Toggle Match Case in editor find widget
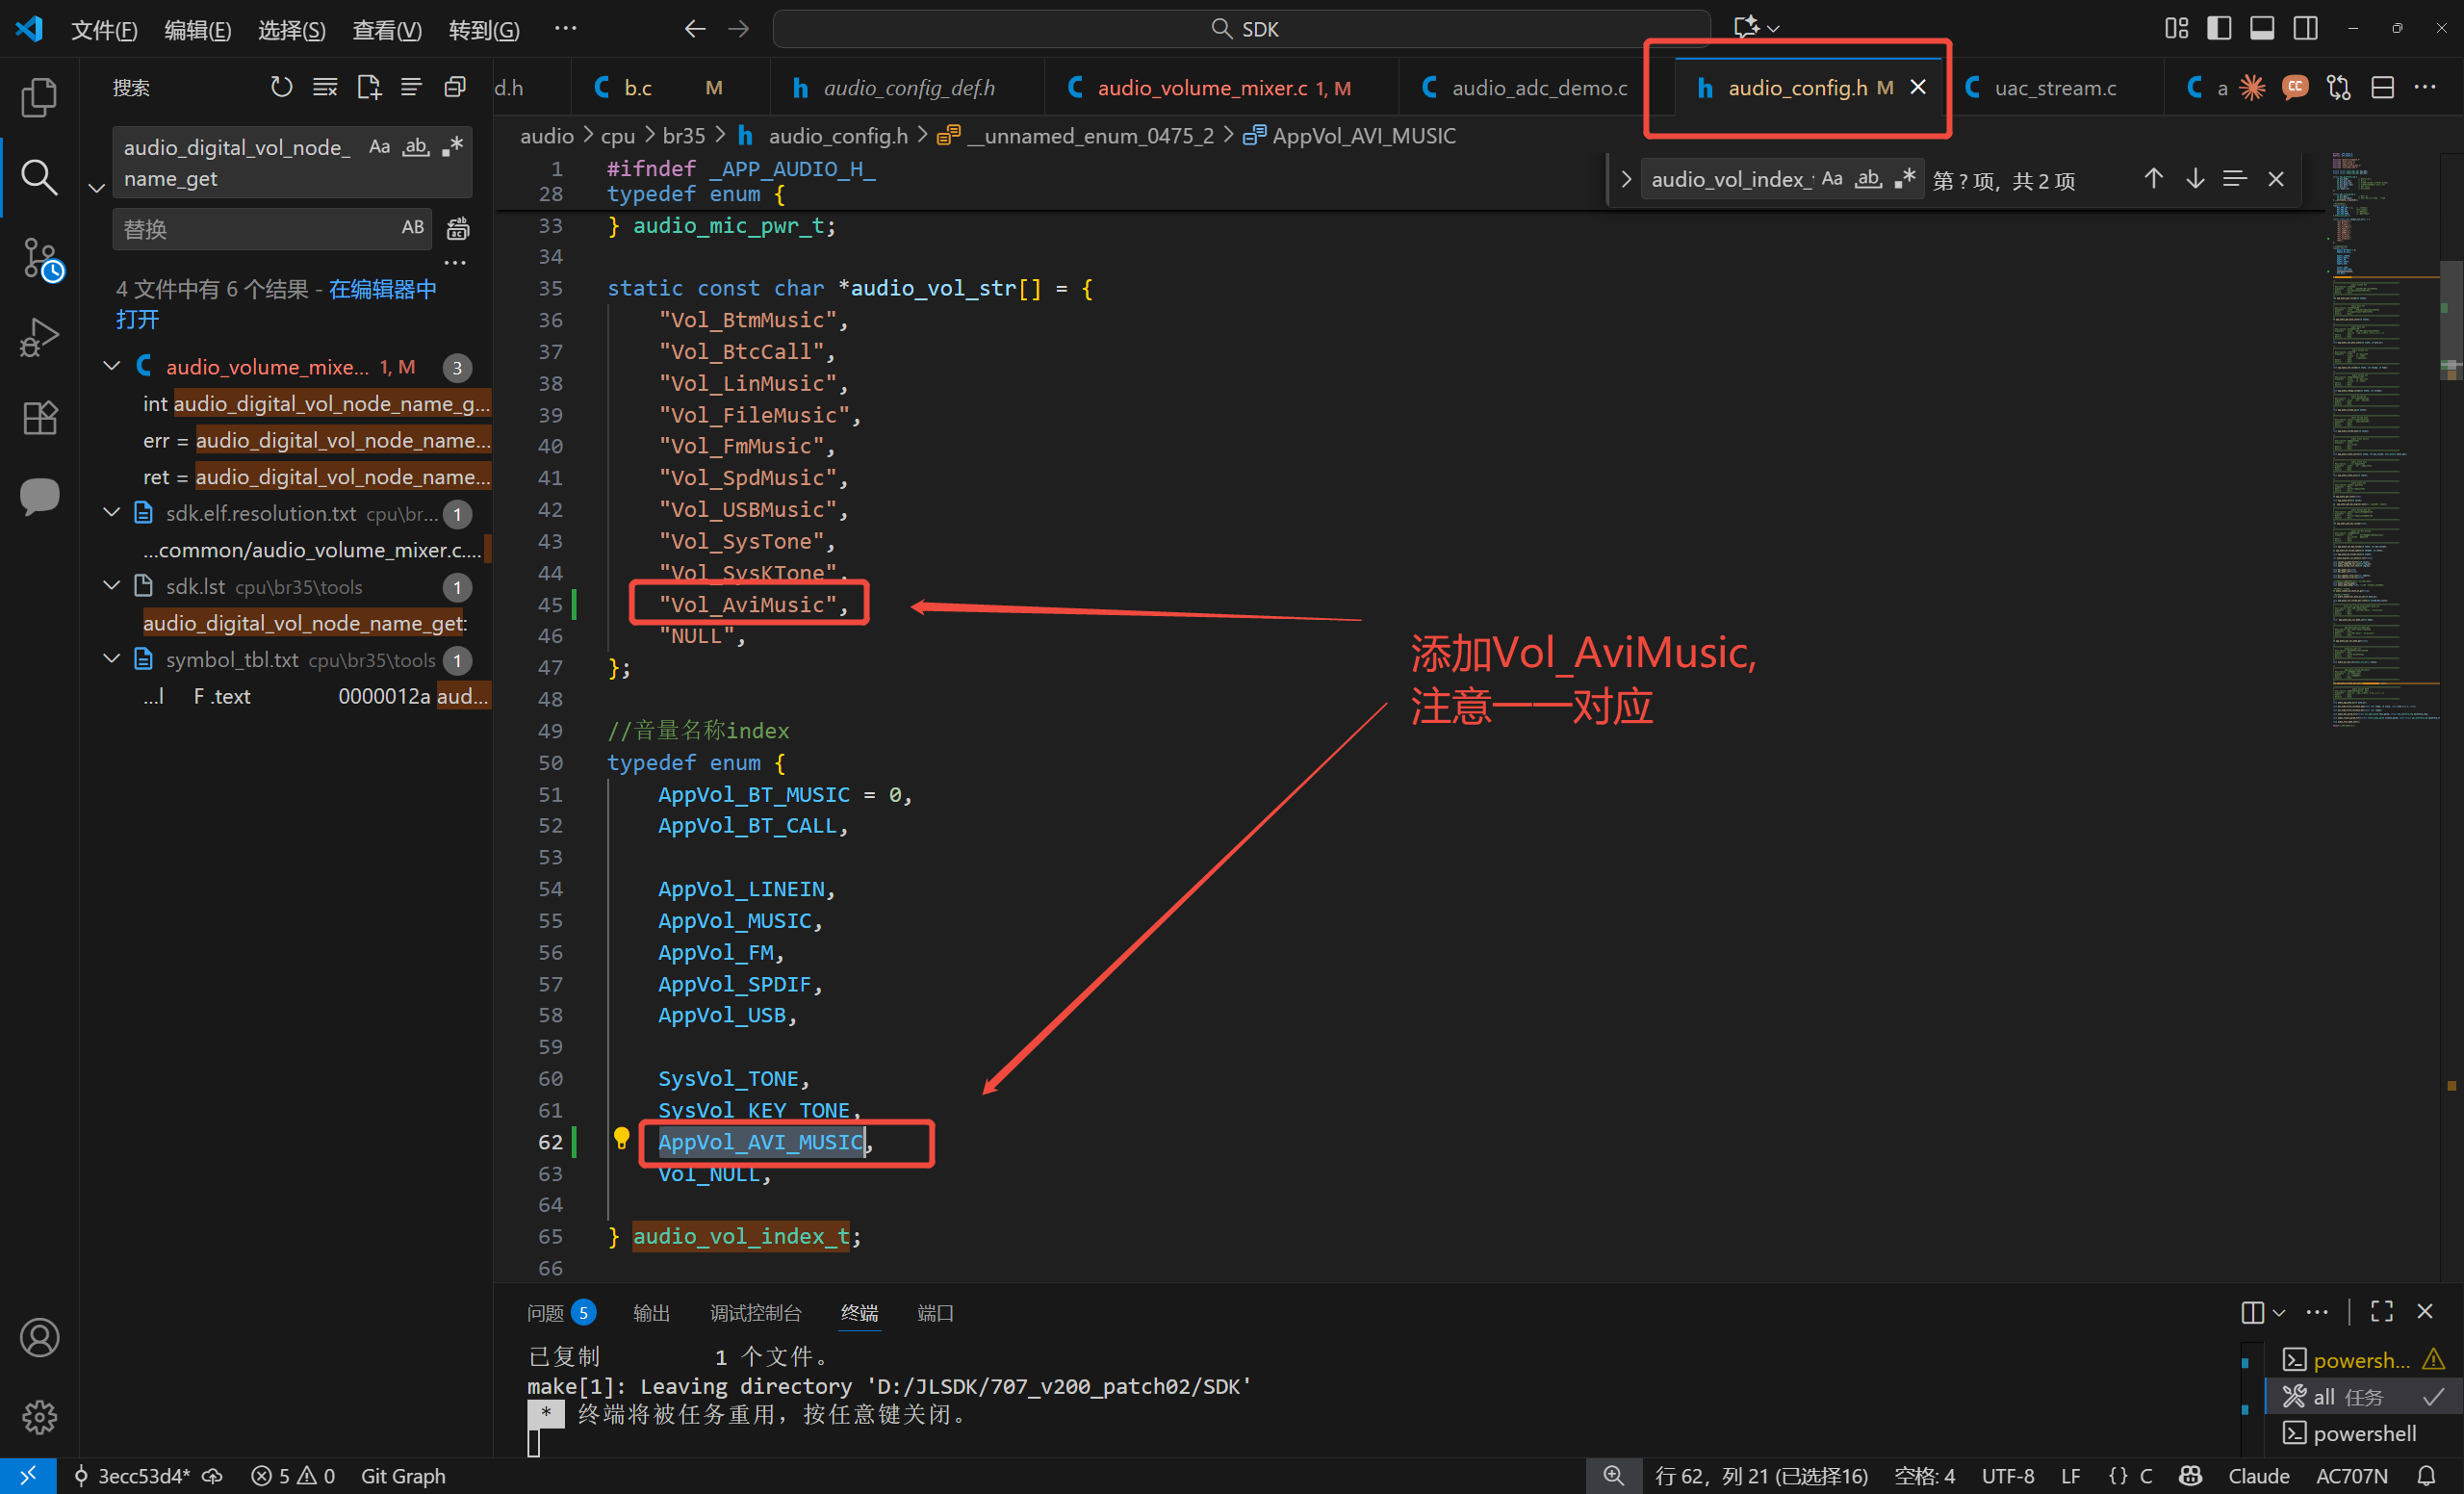The image size is (2464, 1494). (x=1832, y=179)
